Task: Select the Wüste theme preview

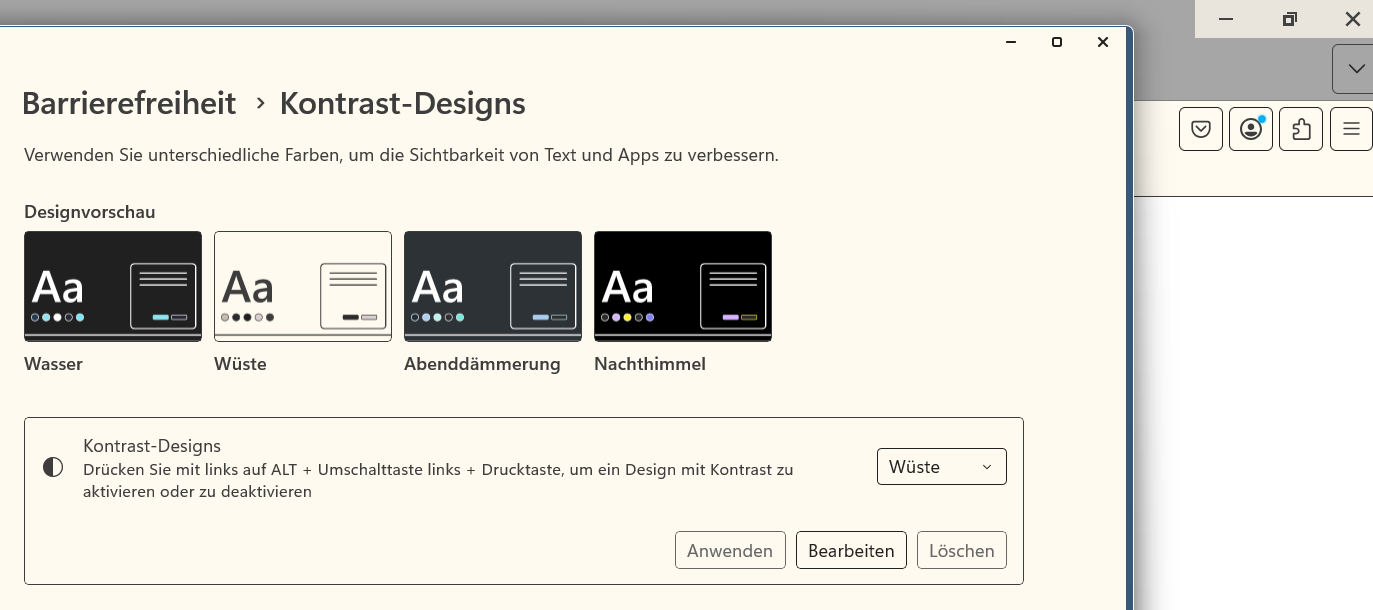Action: point(303,286)
